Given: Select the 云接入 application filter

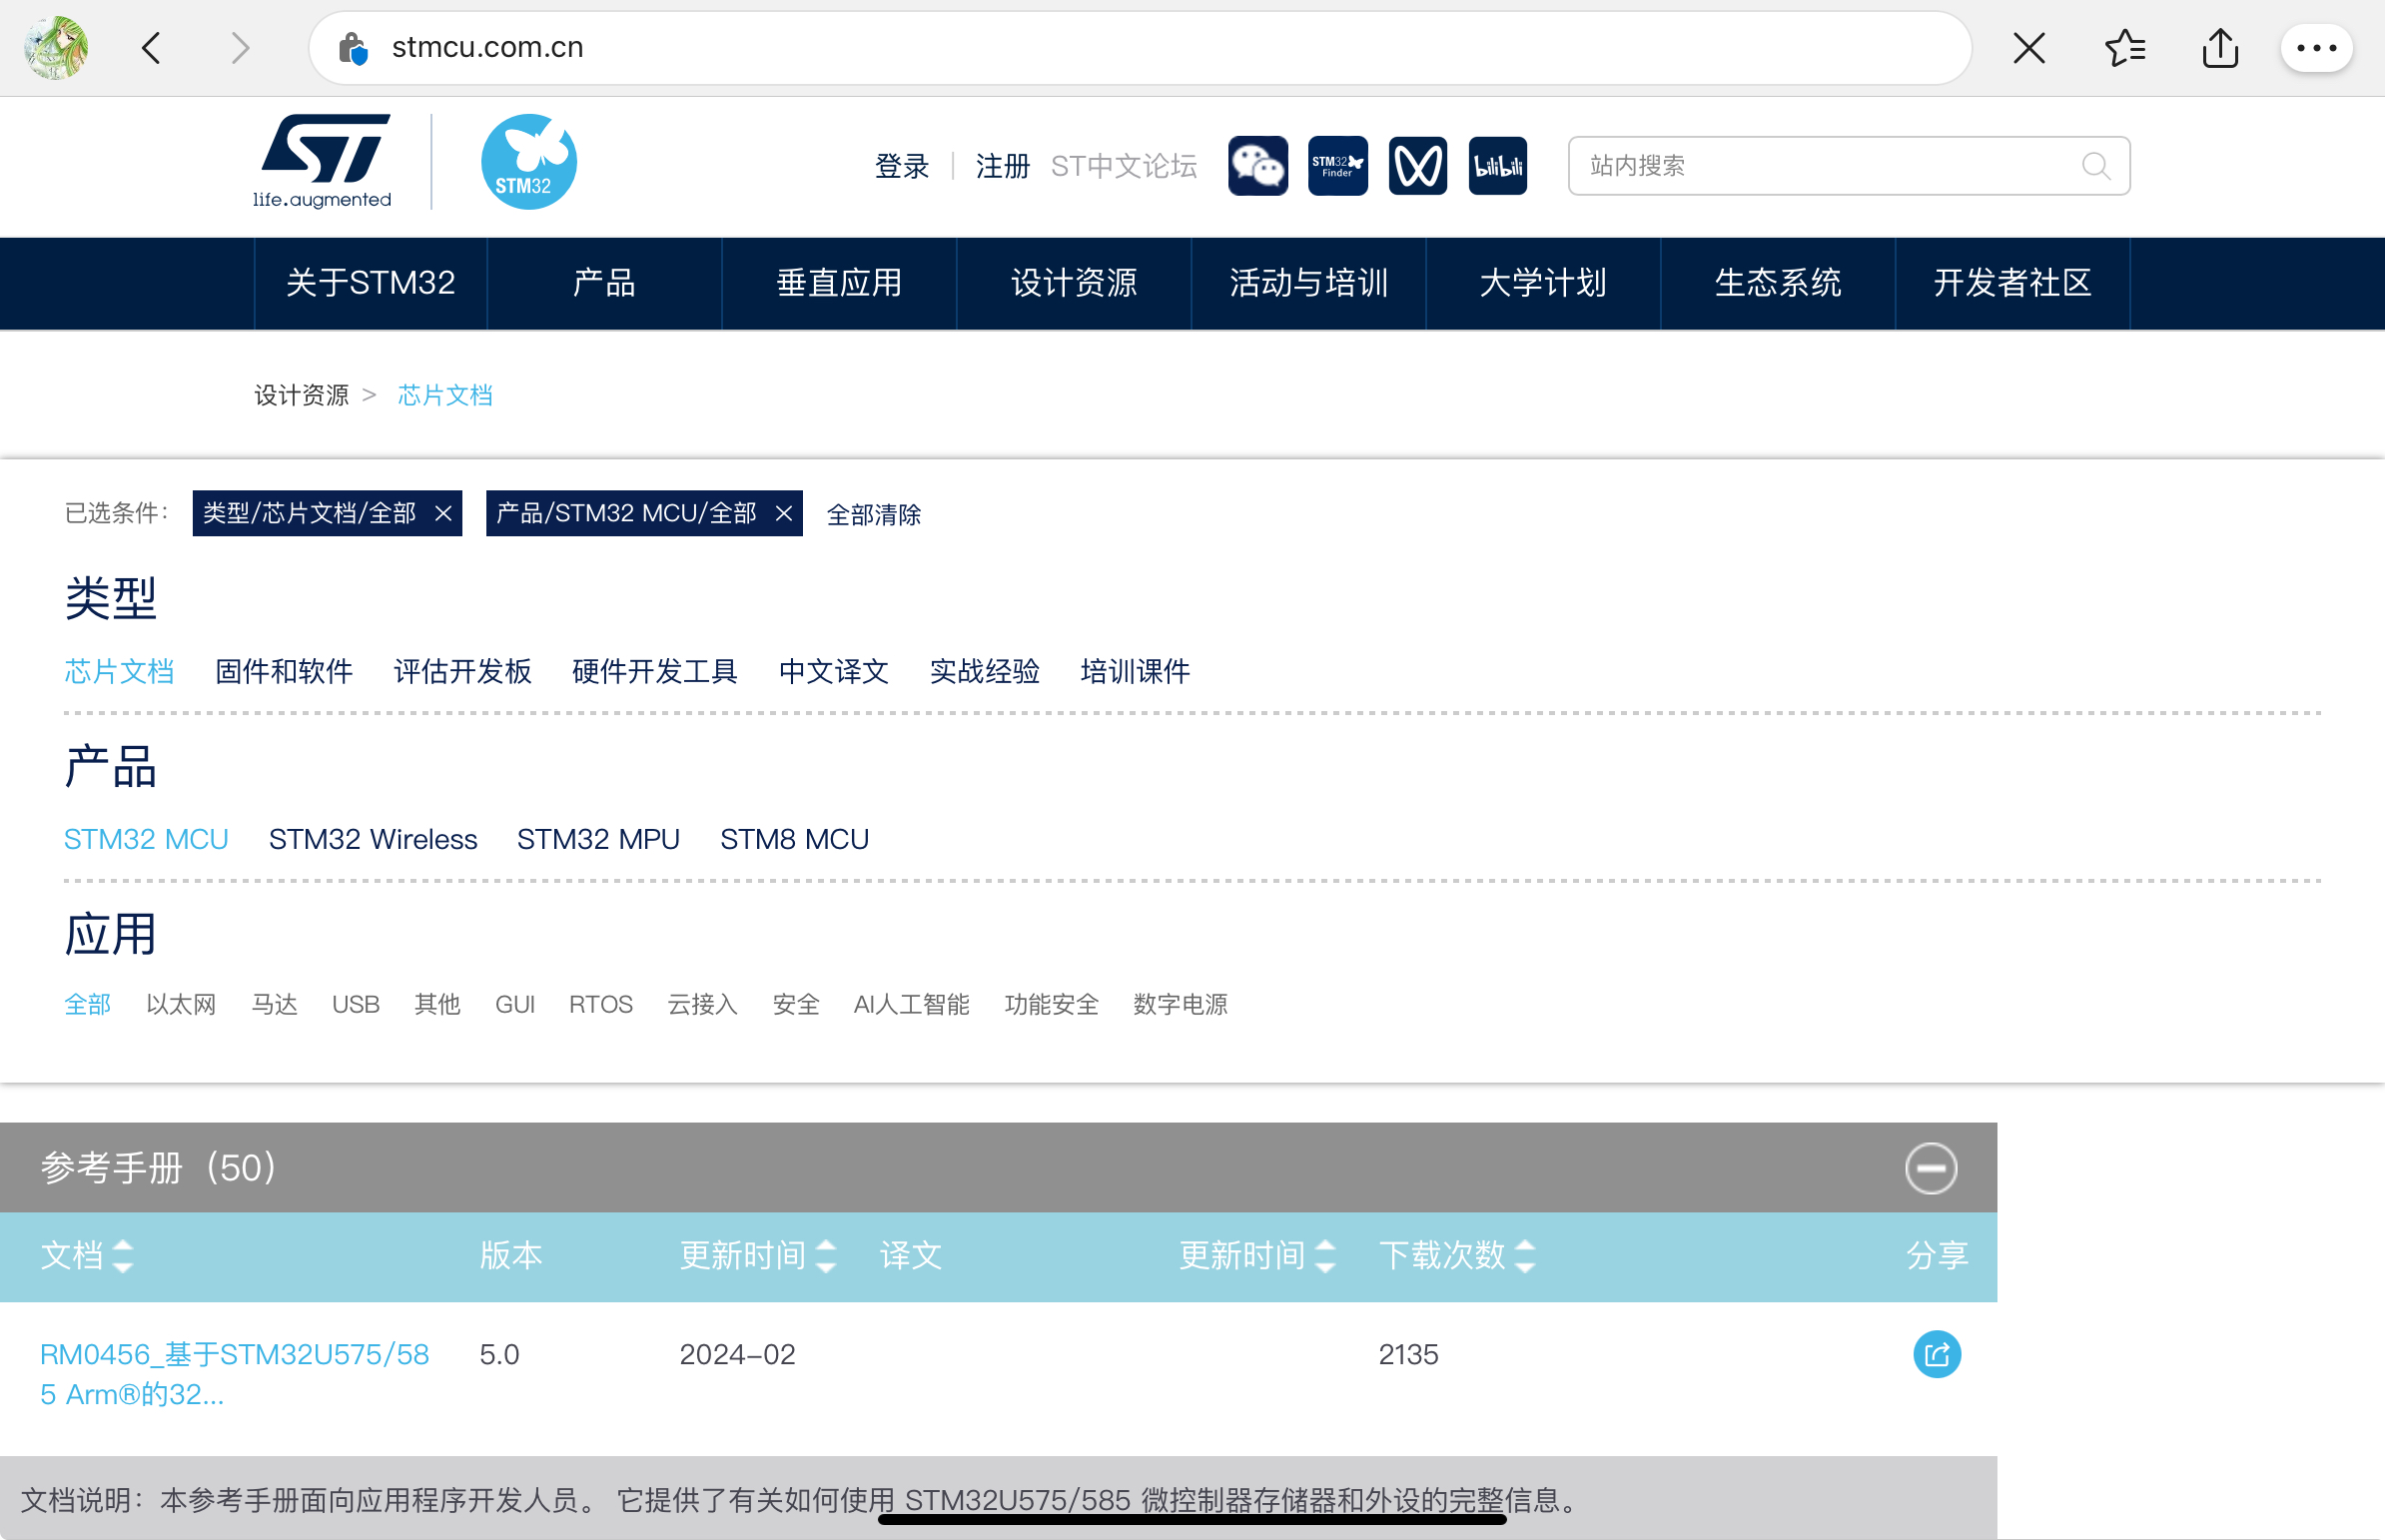Looking at the screenshot, I should (703, 1004).
